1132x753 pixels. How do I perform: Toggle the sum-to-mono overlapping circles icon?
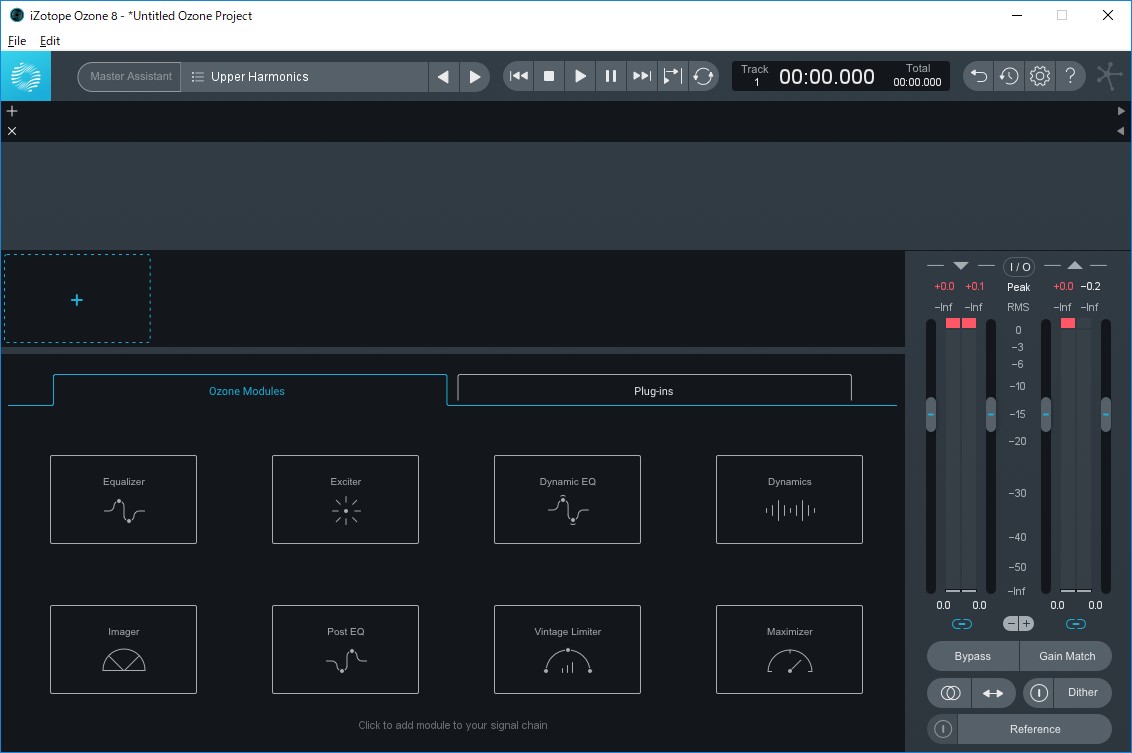click(x=950, y=693)
